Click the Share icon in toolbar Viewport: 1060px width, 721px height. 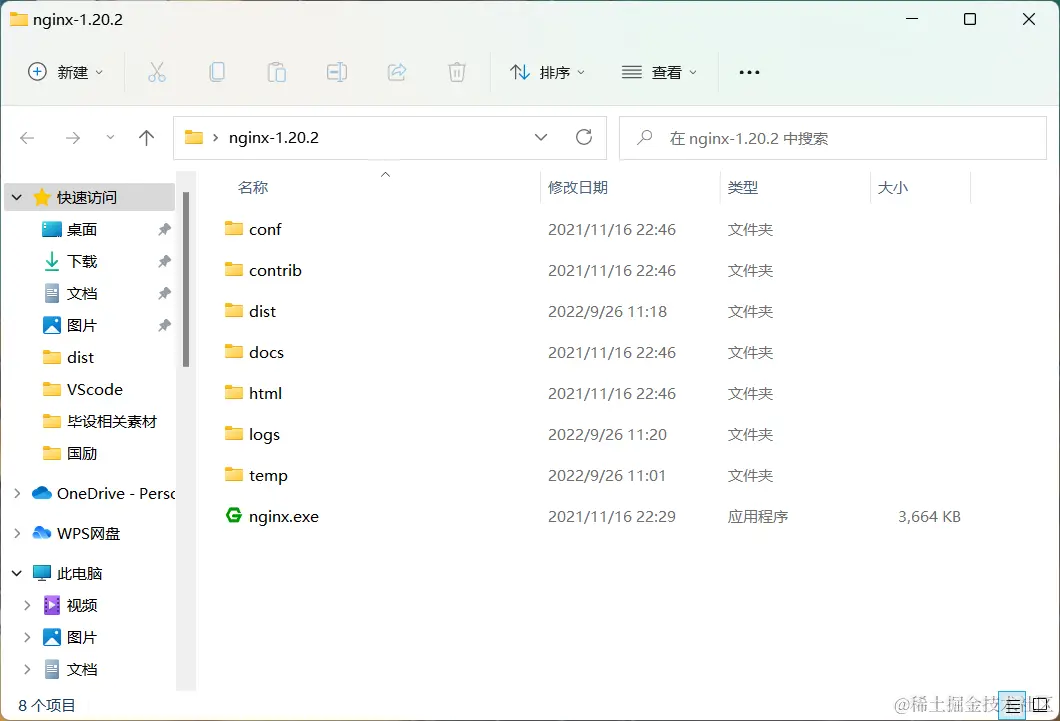pos(397,72)
